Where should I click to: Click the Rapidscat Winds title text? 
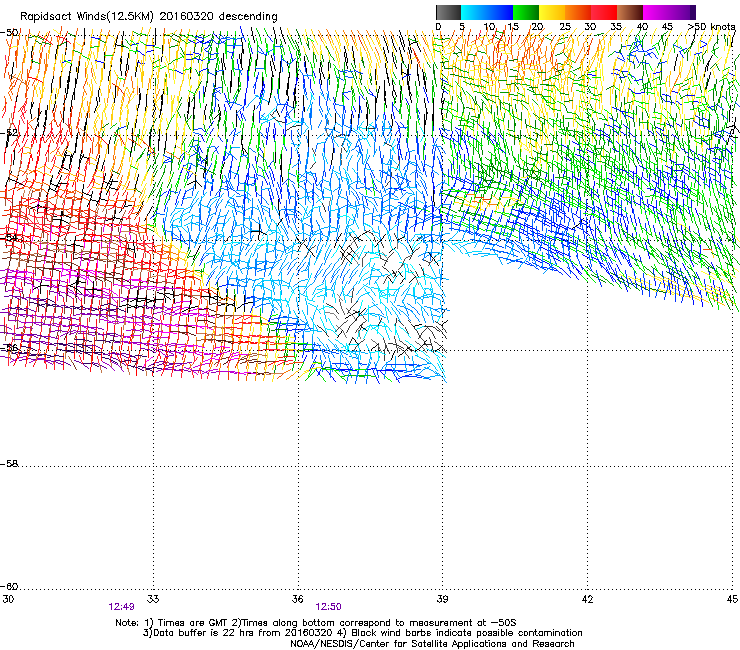click(x=149, y=17)
